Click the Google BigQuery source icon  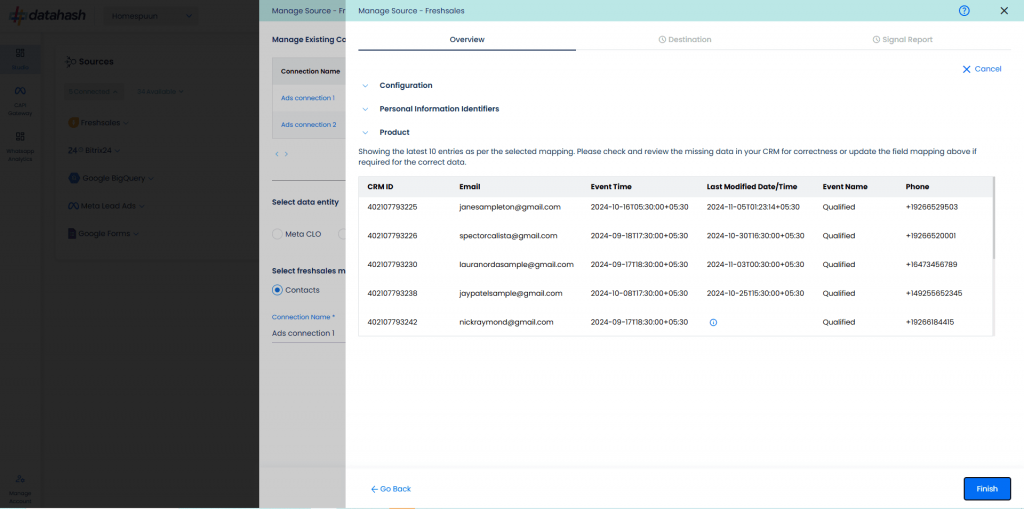(x=74, y=178)
